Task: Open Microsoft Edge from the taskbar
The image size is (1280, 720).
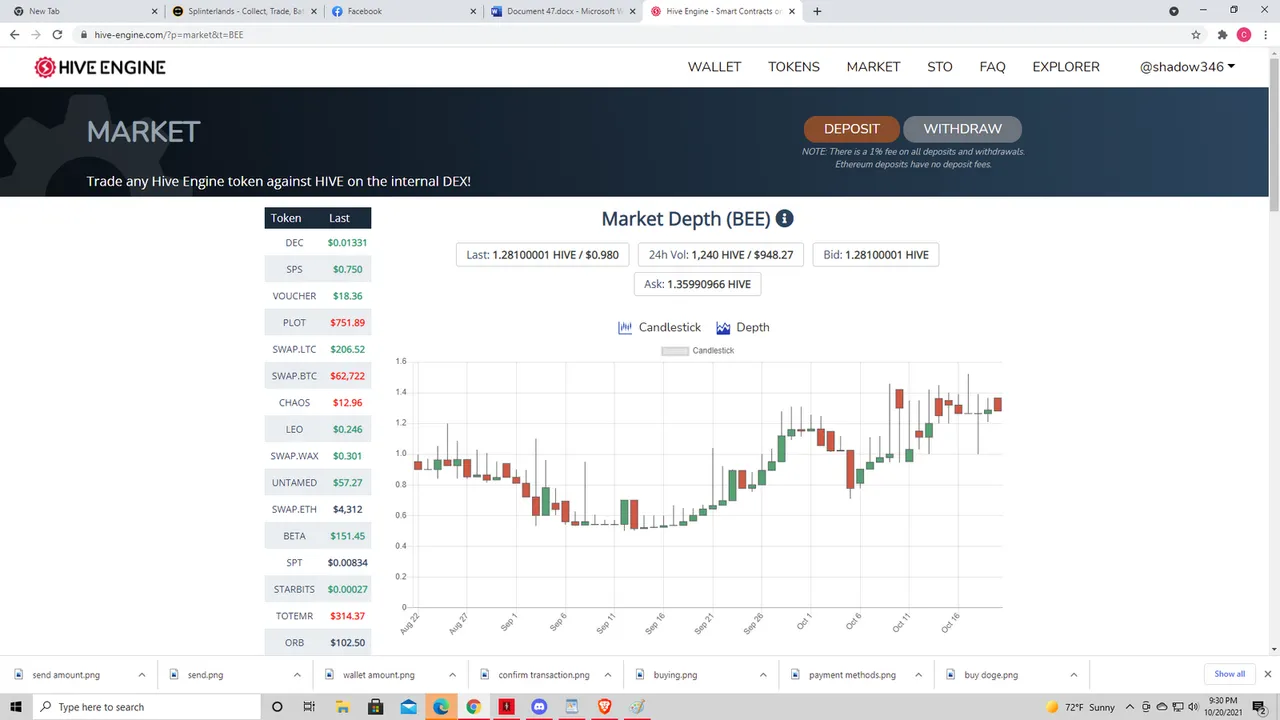Action: (441, 707)
